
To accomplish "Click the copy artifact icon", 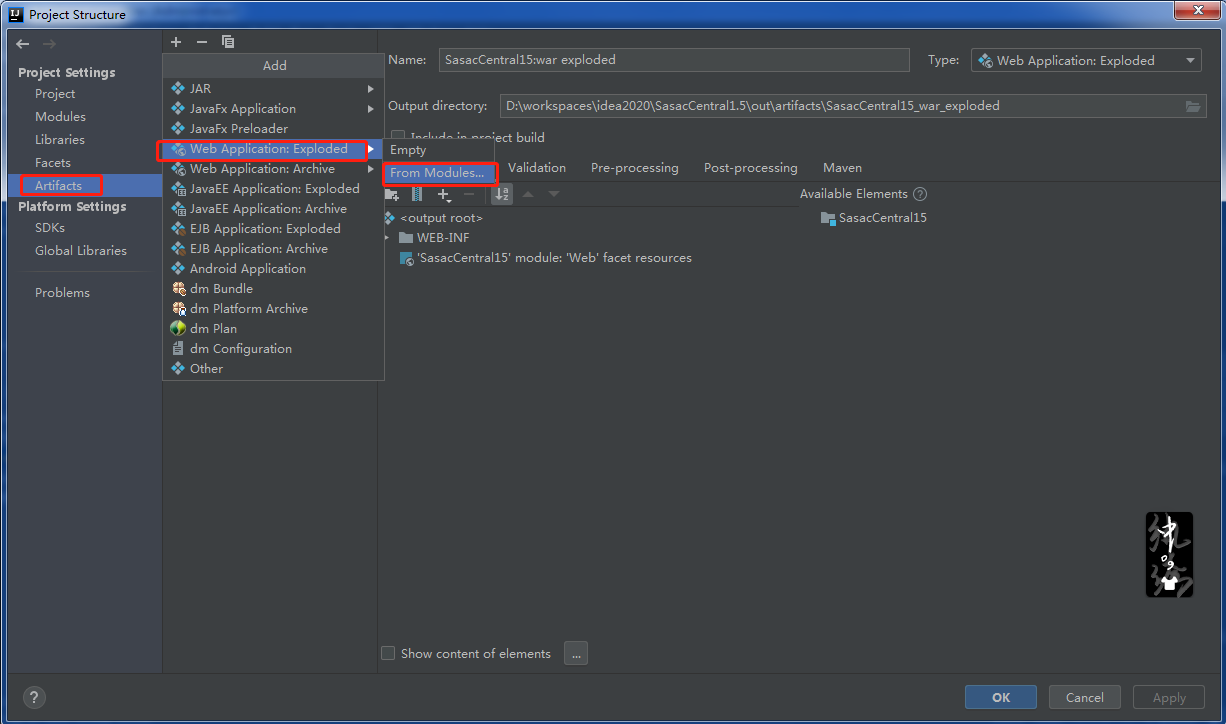I will (x=228, y=42).
